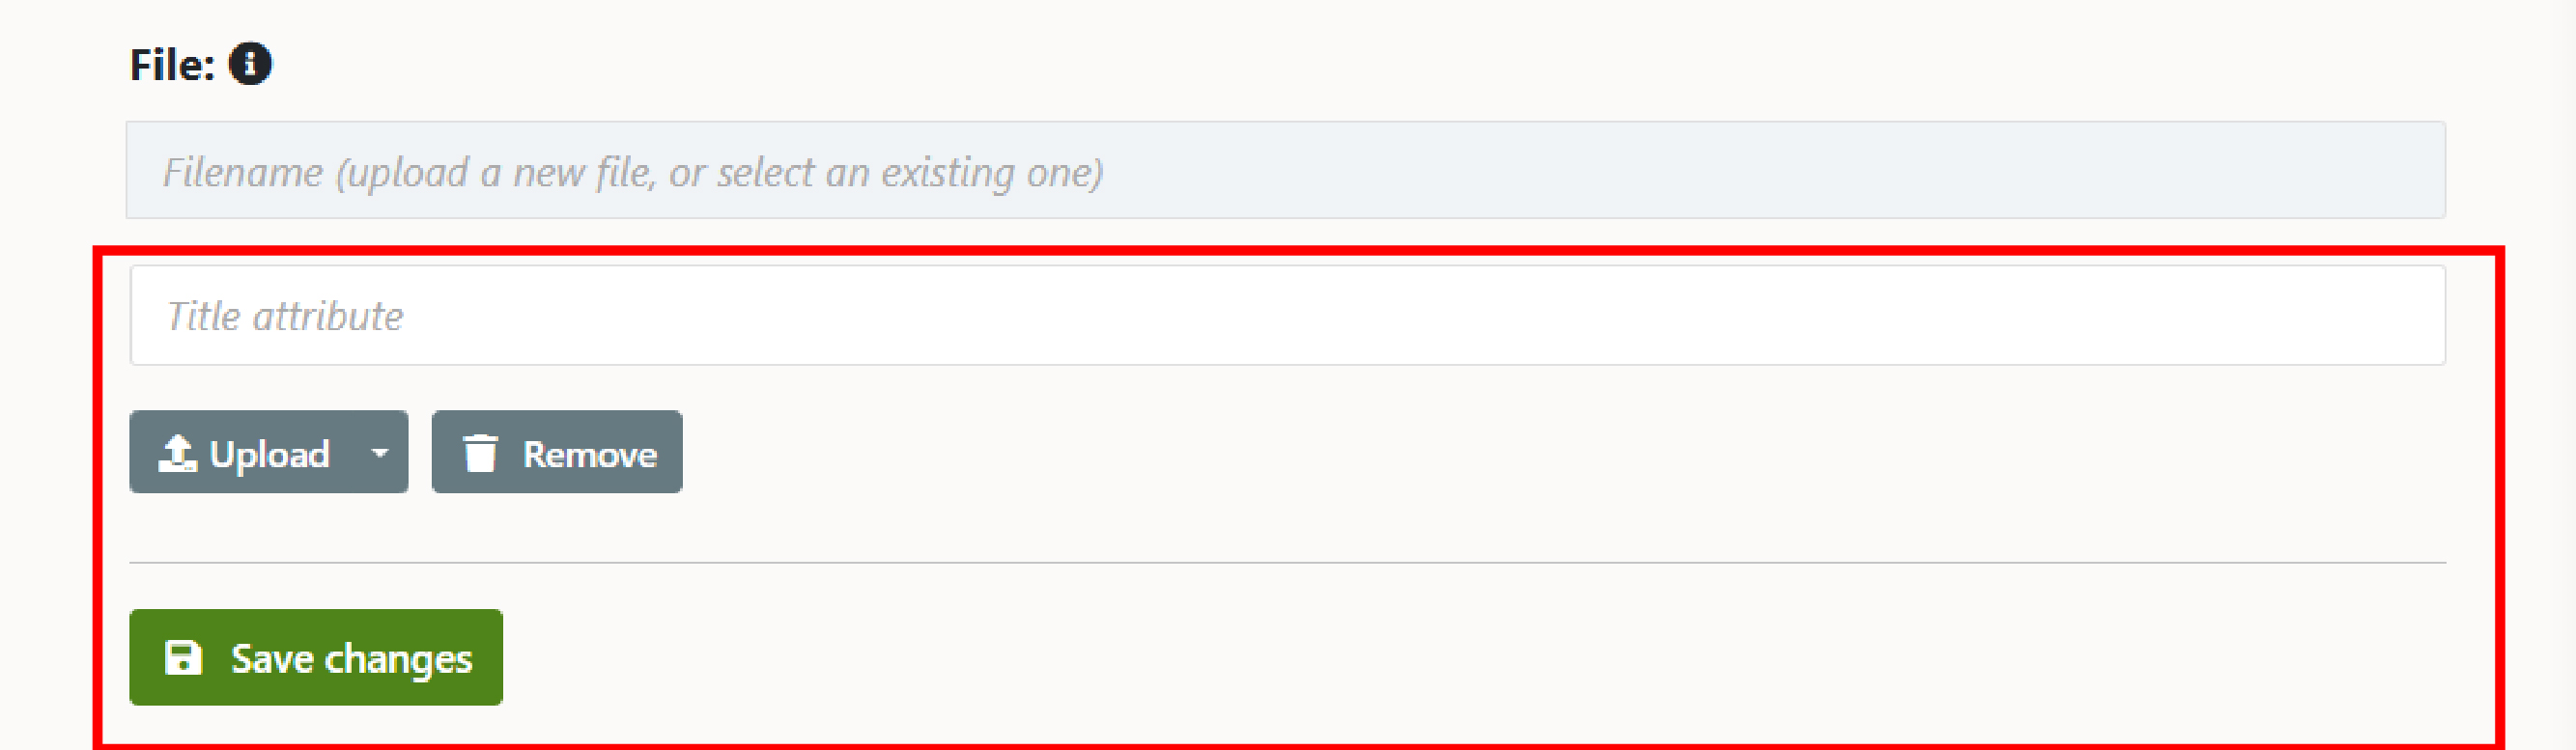Open the Upload dropdown caret

click(x=379, y=453)
